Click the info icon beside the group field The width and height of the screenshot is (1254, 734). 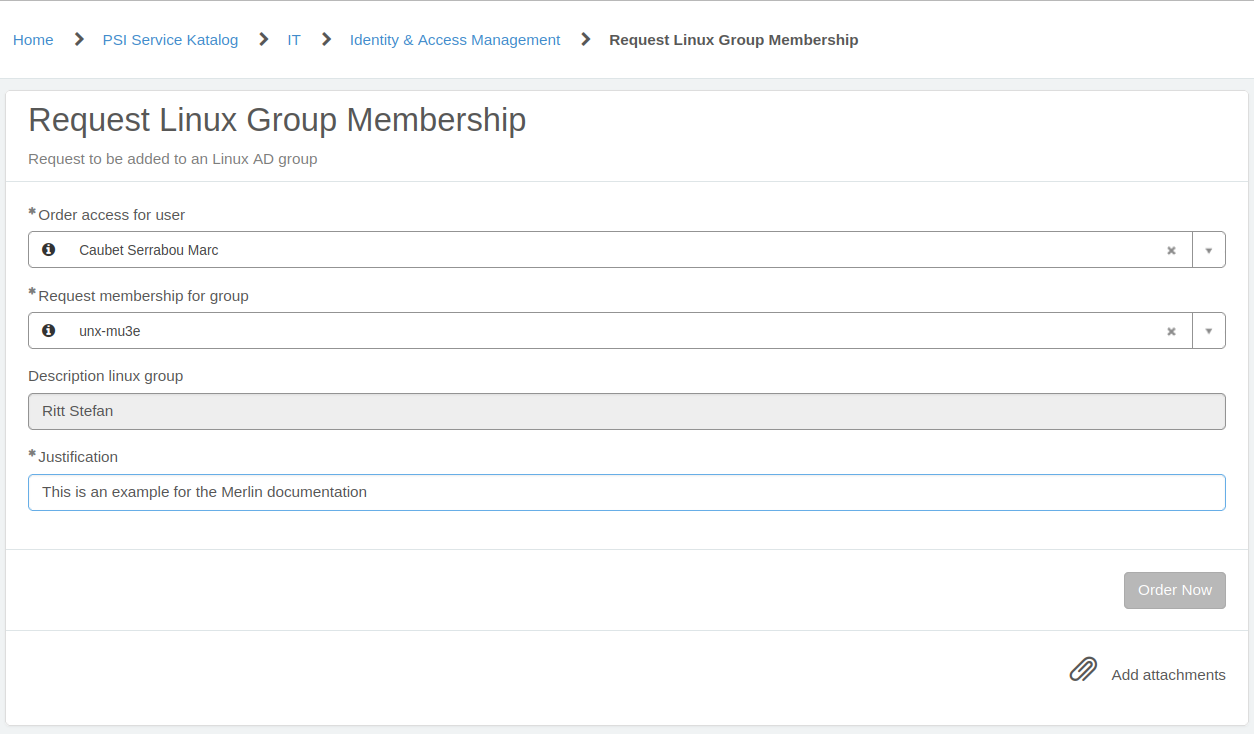click(x=48, y=330)
